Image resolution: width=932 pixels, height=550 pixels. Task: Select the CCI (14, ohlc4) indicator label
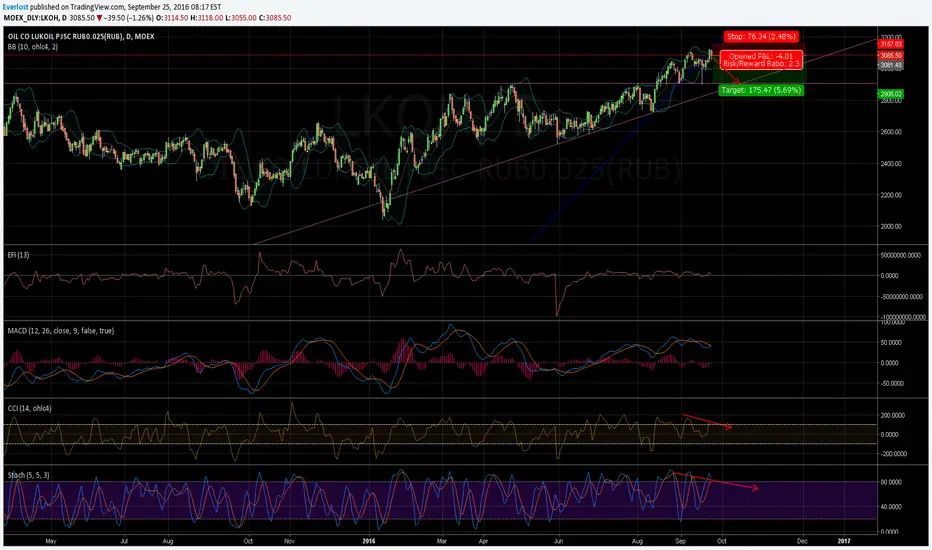(30, 408)
